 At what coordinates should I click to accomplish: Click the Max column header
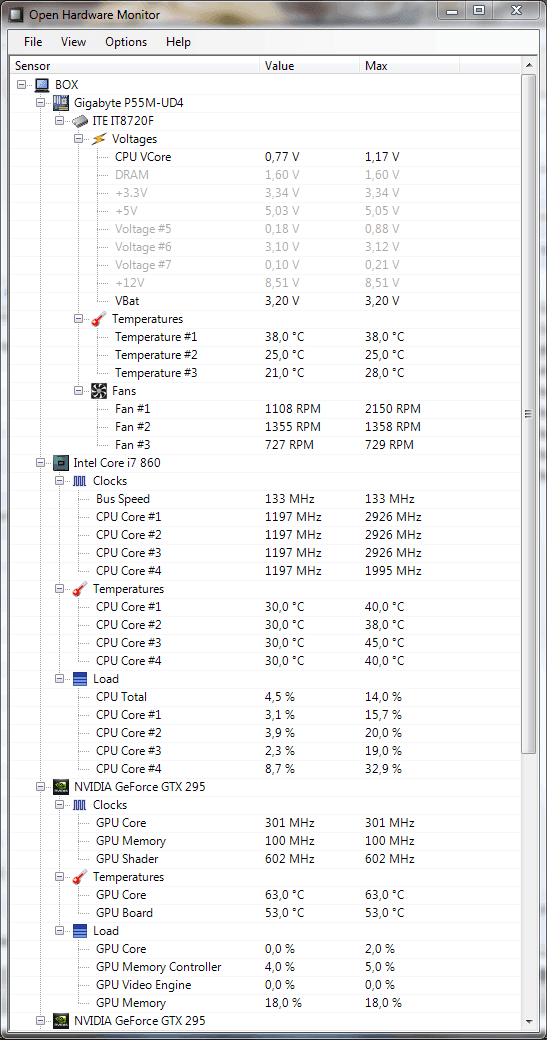tap(410, 66)
